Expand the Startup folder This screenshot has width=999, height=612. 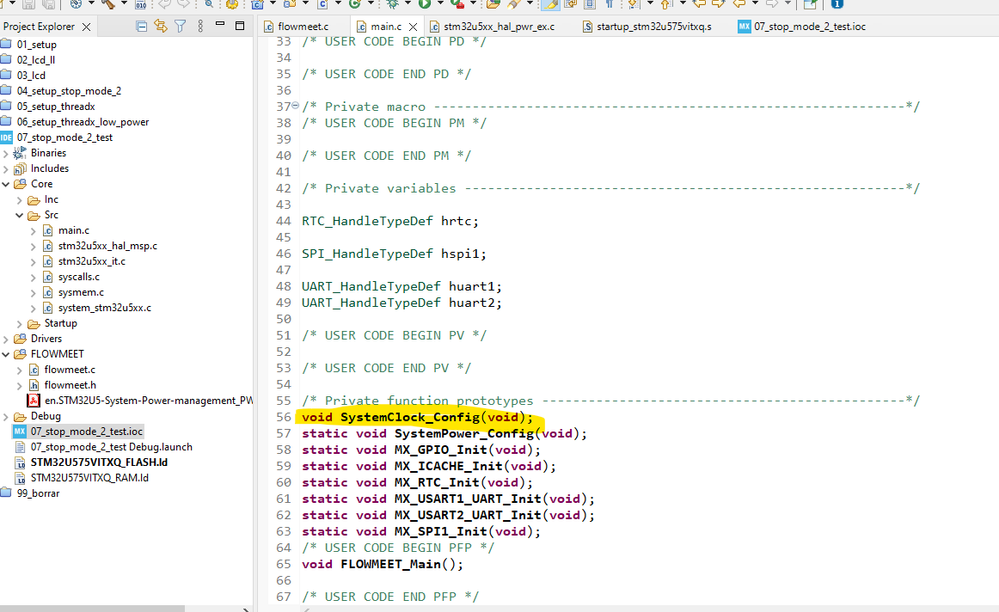[x=19, y=324]
